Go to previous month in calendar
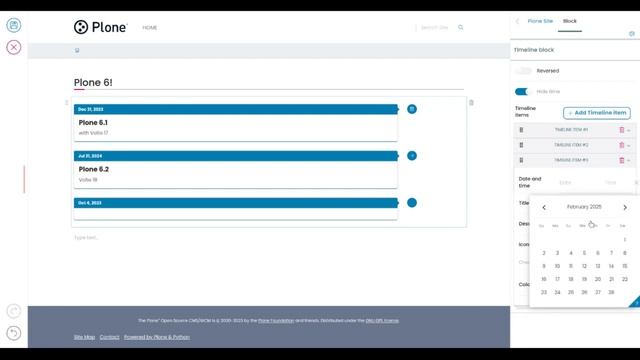The width and height of the screenshot is (640, 360). point(544,207)
